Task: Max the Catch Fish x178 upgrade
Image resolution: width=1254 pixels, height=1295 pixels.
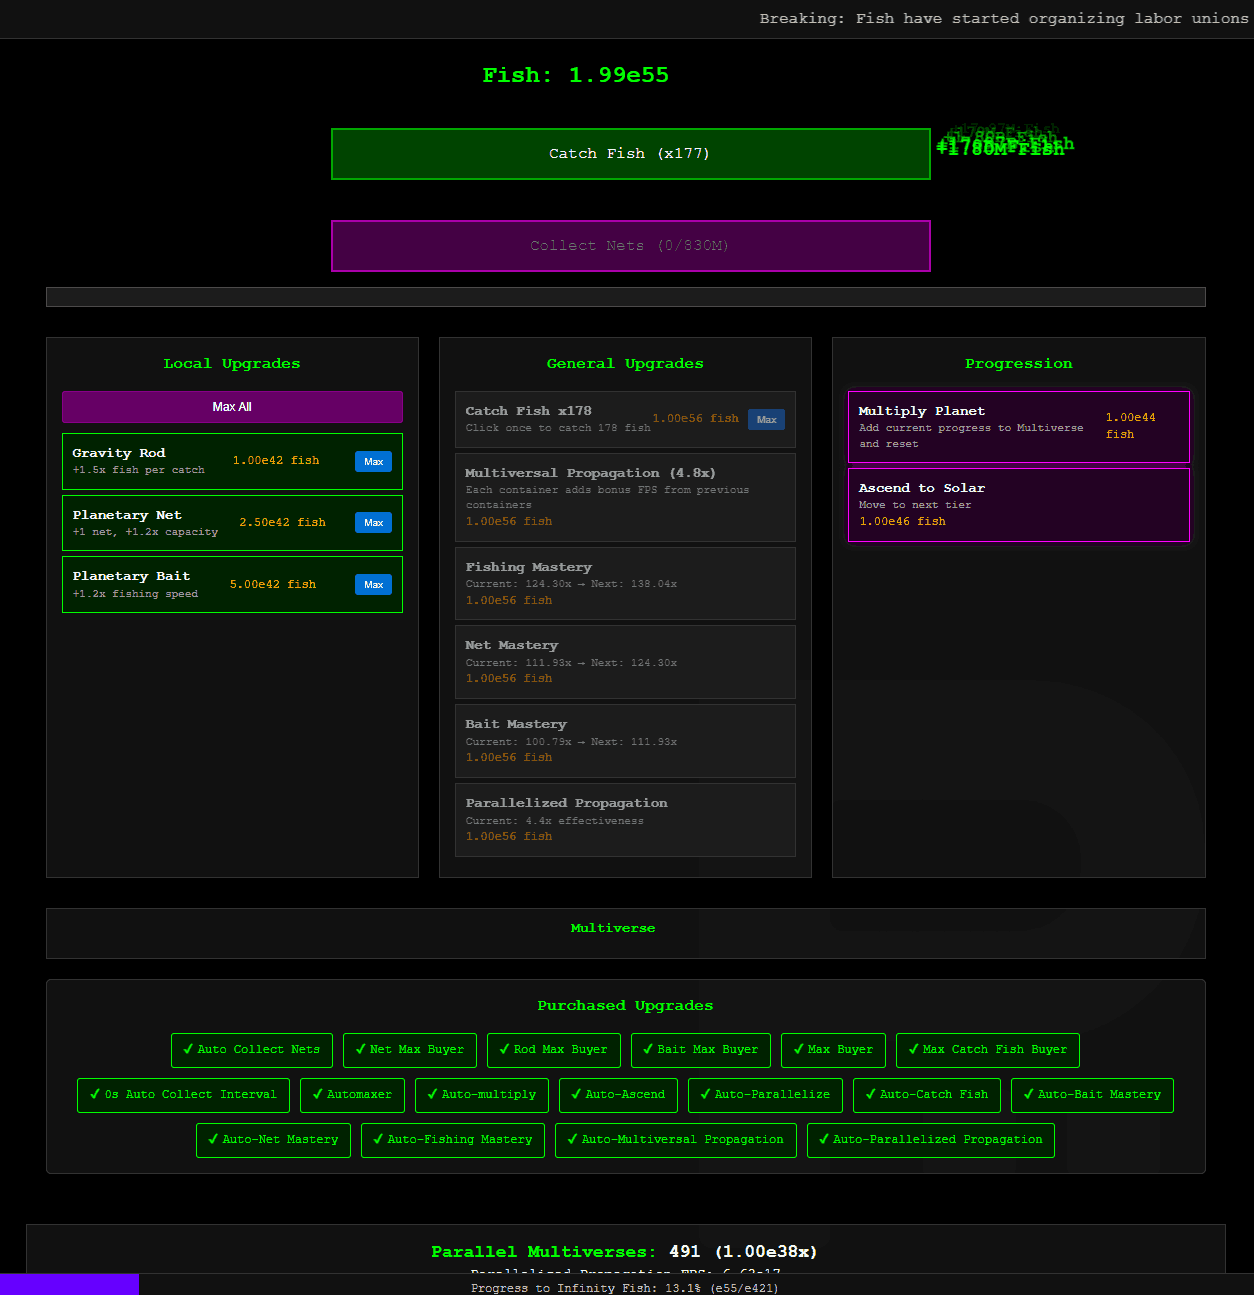Action: pos(766,420)
